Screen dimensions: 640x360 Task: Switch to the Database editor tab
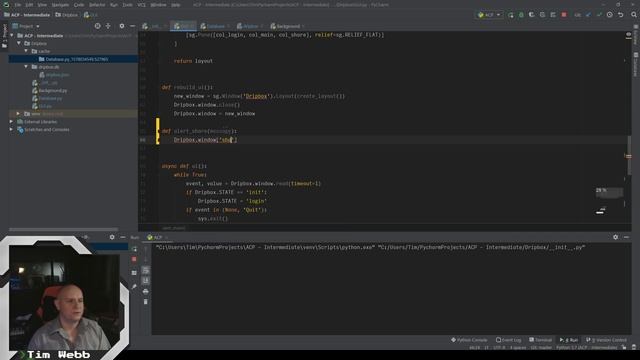point(215,26)
